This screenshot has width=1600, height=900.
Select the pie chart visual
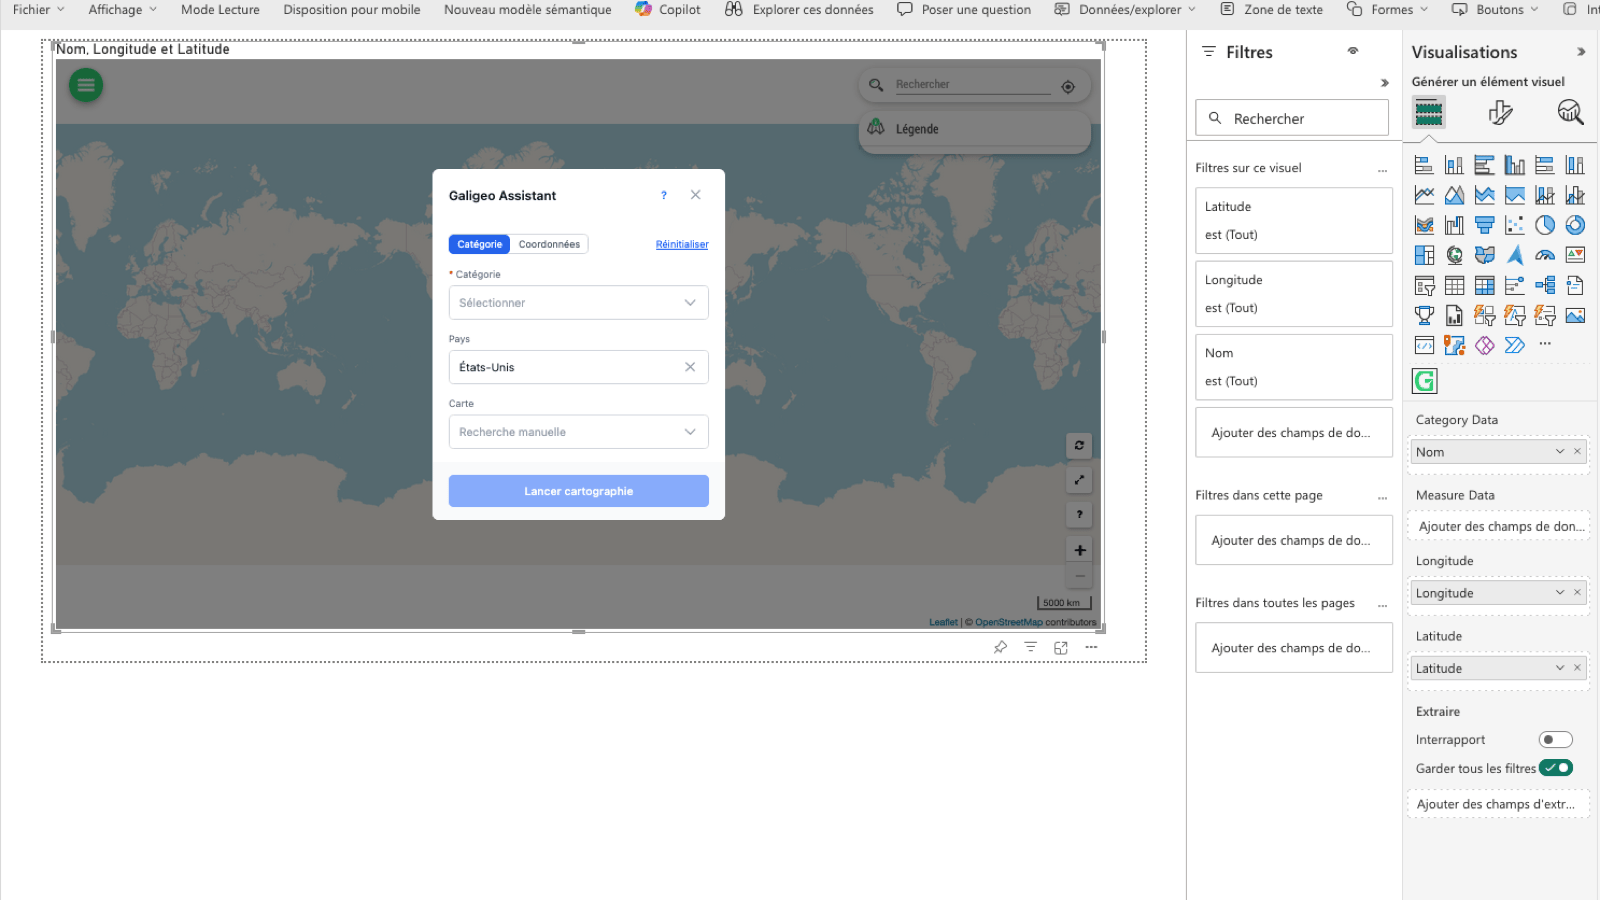(x=1544, y=224)
